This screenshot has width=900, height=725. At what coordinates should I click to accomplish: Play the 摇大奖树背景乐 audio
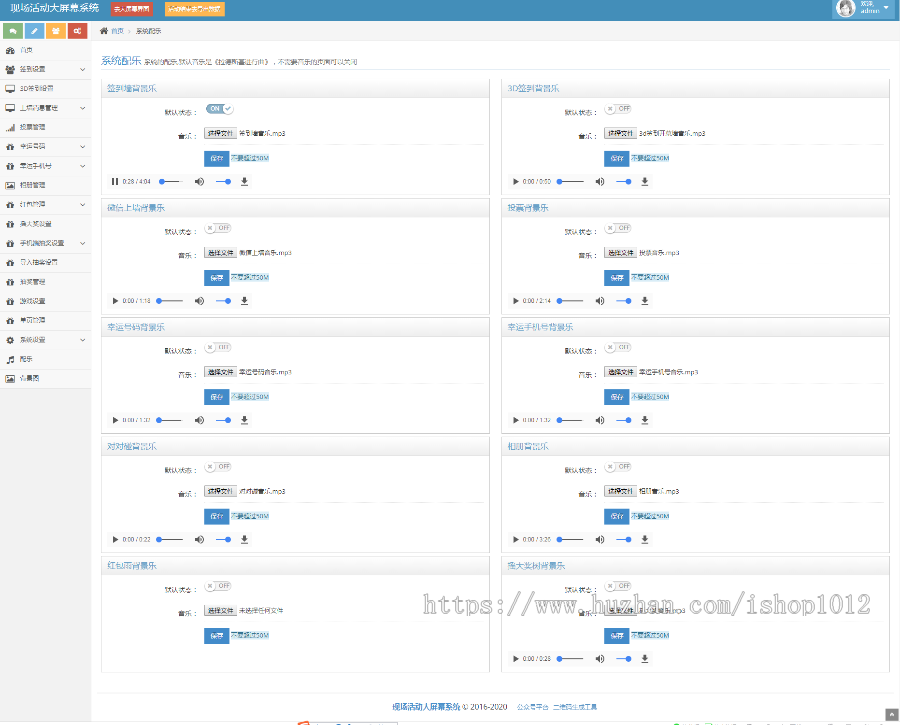click(515, 659)
